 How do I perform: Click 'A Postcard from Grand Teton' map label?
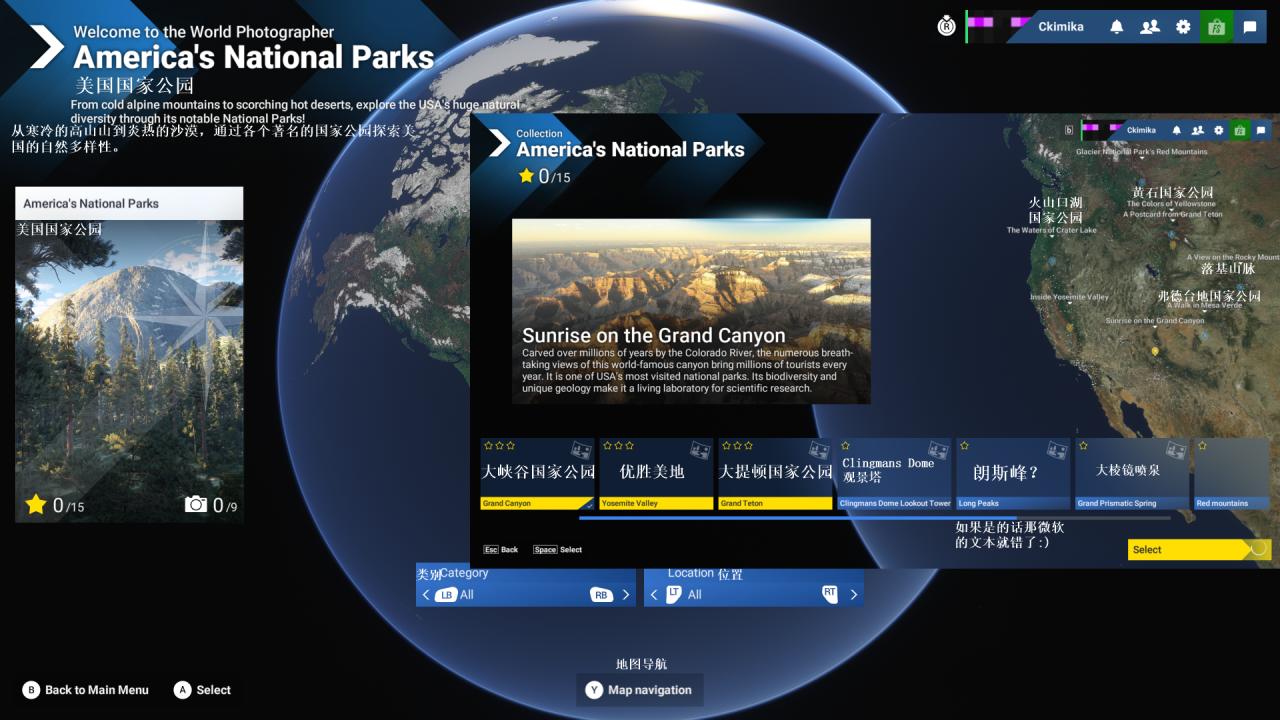1173,214
